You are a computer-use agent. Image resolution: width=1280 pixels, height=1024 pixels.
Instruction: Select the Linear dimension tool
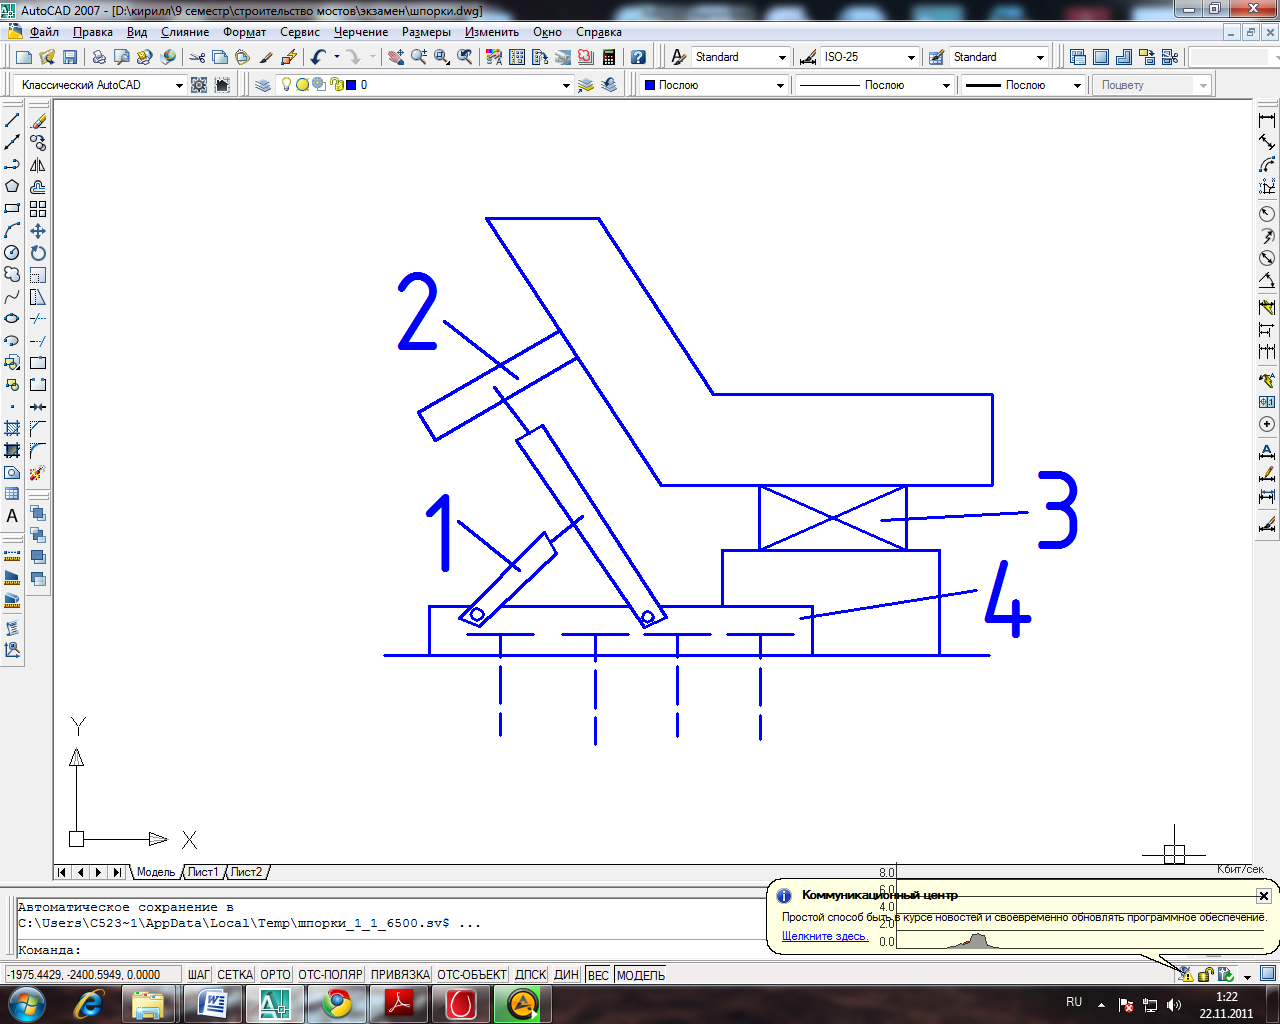[x=1267, y=121]
